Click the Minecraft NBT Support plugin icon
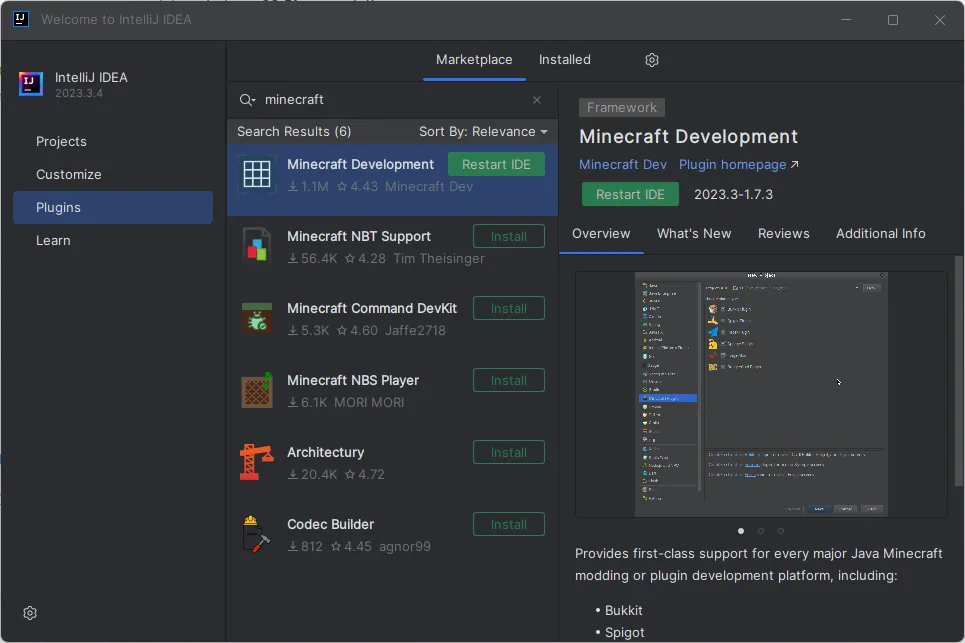This screenshot has width=965, height=643. (x=257, y=245)
